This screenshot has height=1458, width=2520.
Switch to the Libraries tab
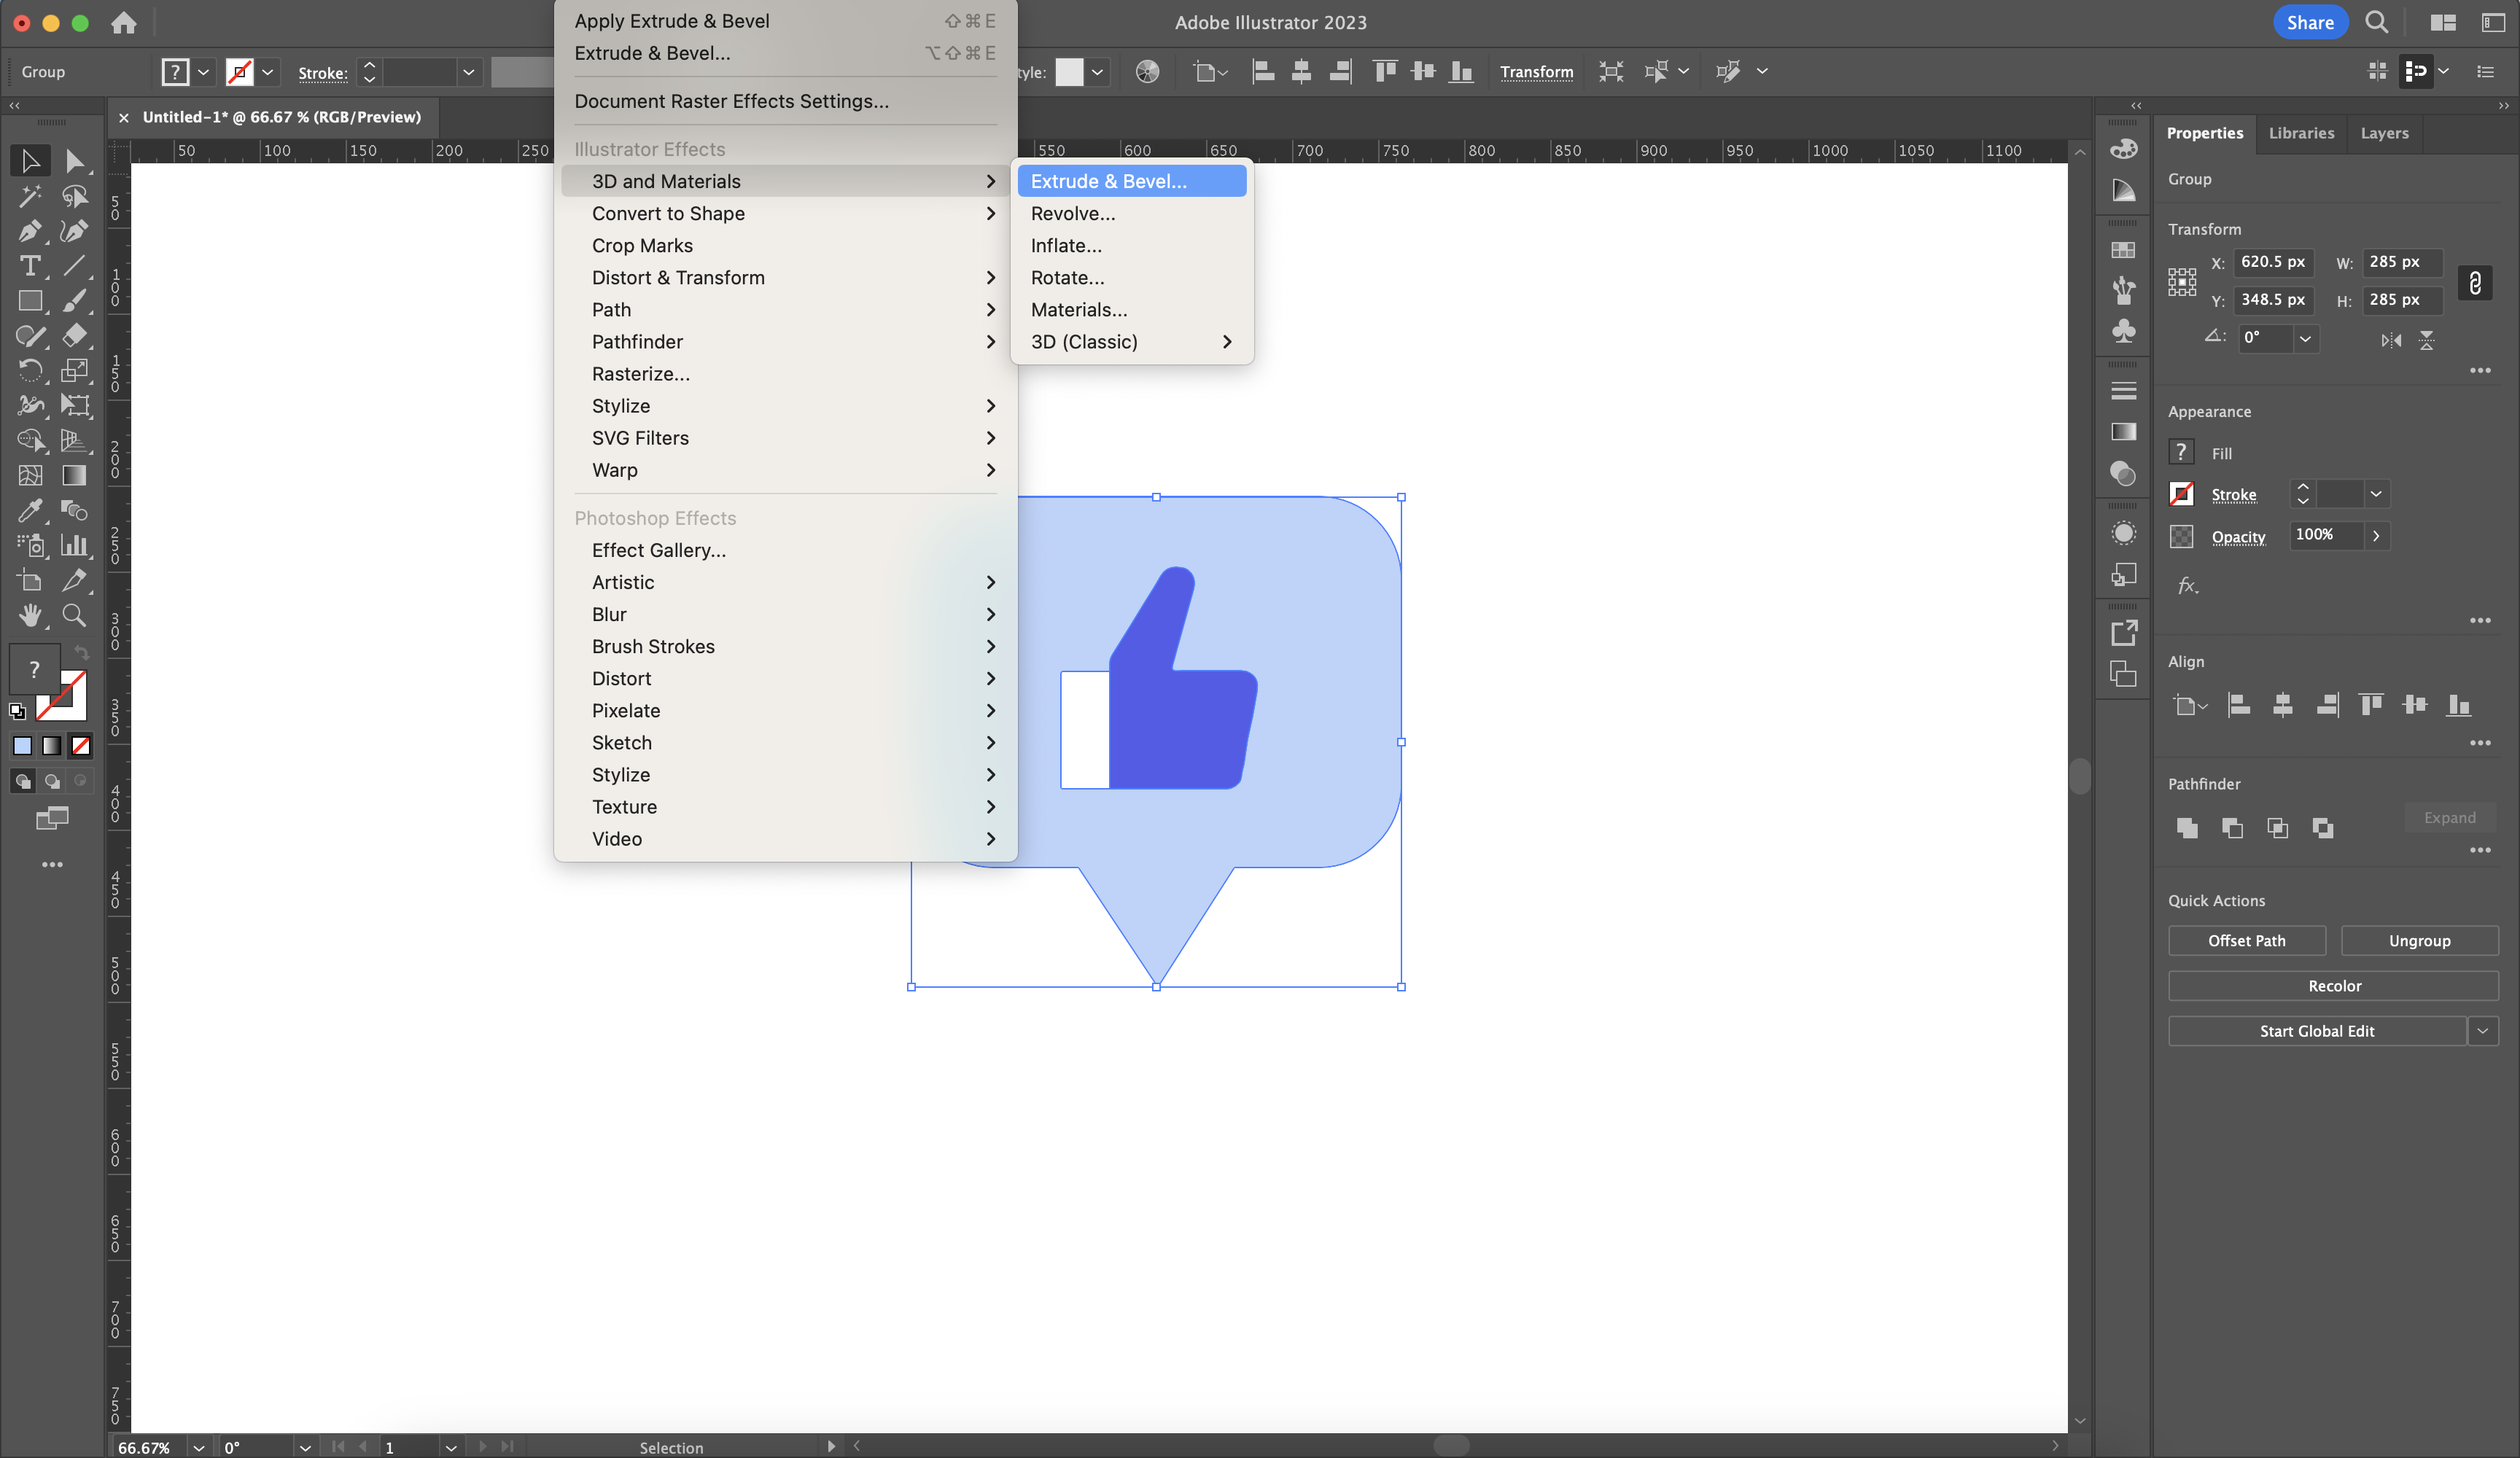(x=2301, y=133)
